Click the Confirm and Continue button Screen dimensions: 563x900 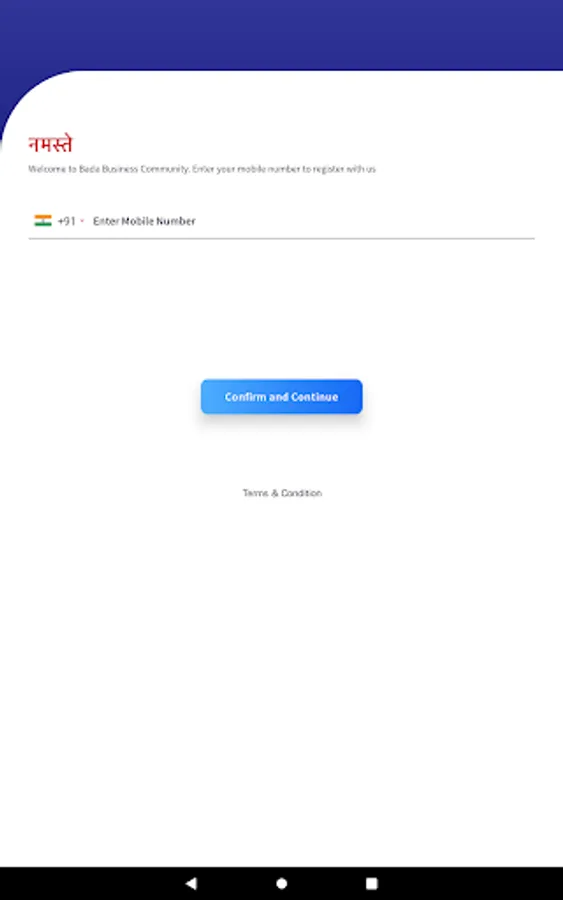(281, 397)
